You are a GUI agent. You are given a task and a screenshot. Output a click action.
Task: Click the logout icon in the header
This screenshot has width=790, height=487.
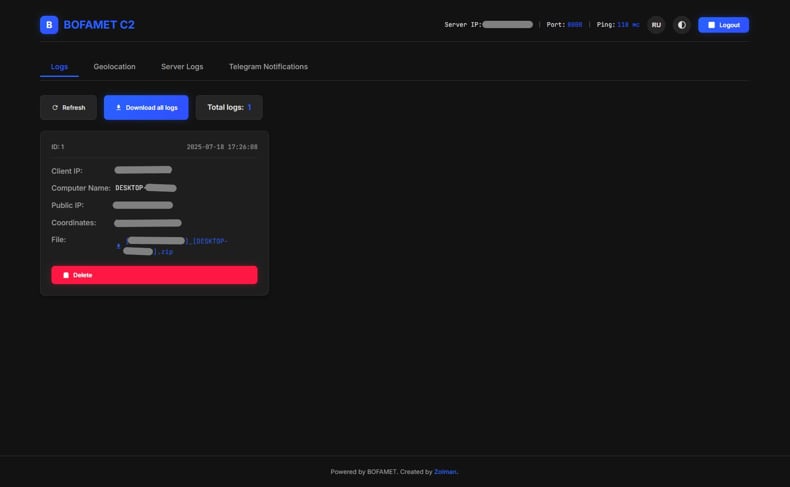click(x=711, y=25)
